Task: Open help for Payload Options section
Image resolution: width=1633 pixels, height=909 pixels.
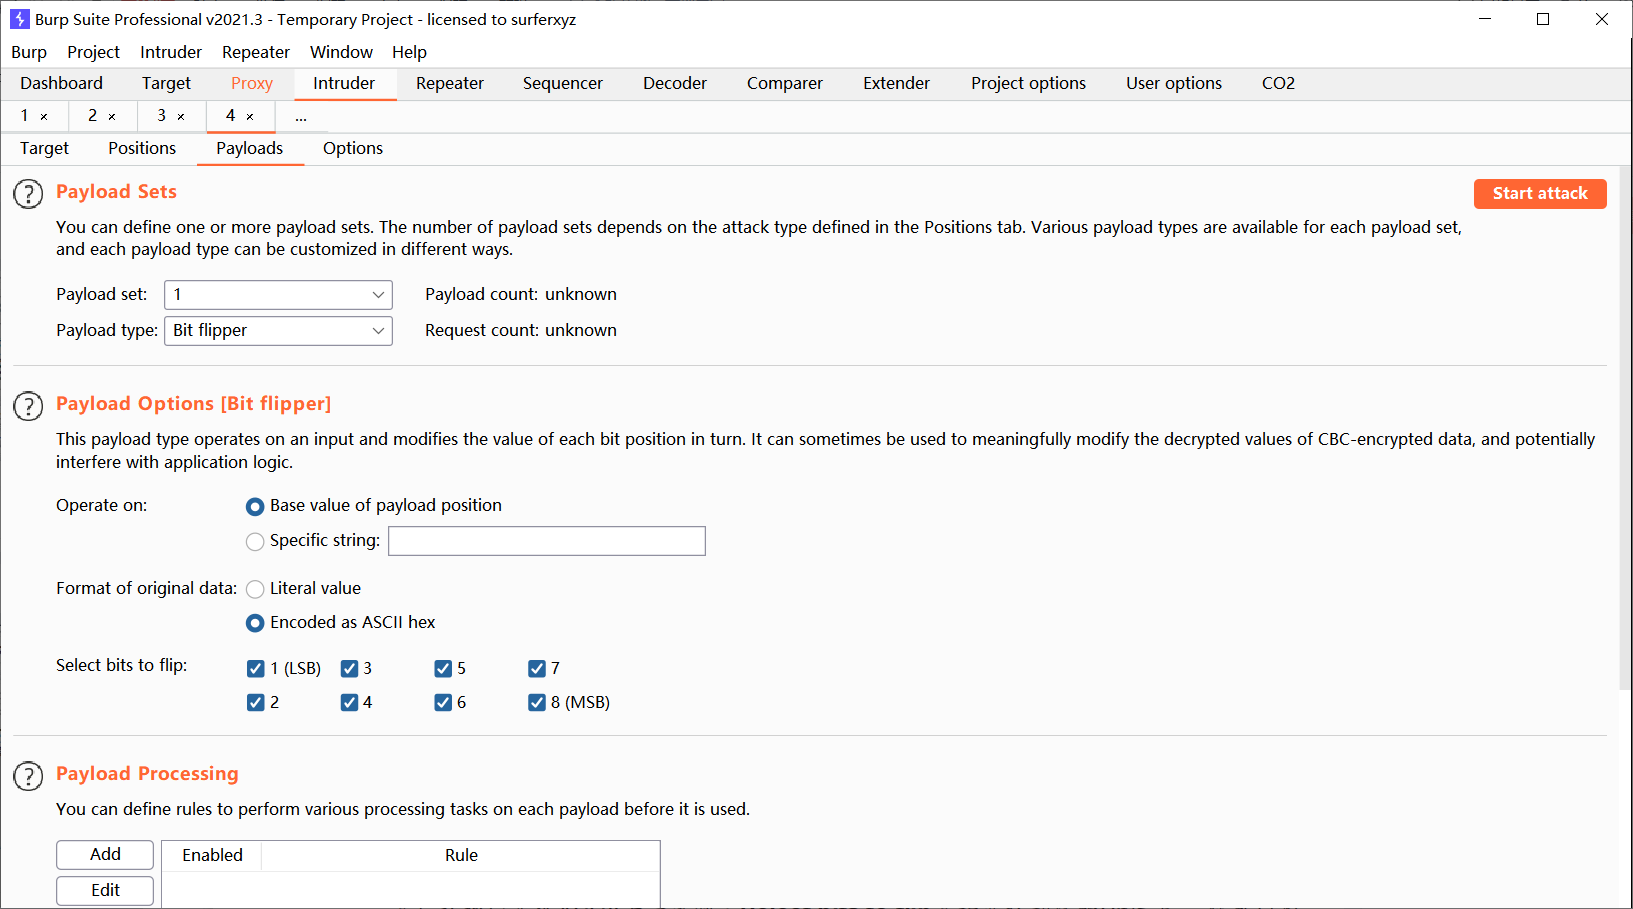Action: click(28, 406)
